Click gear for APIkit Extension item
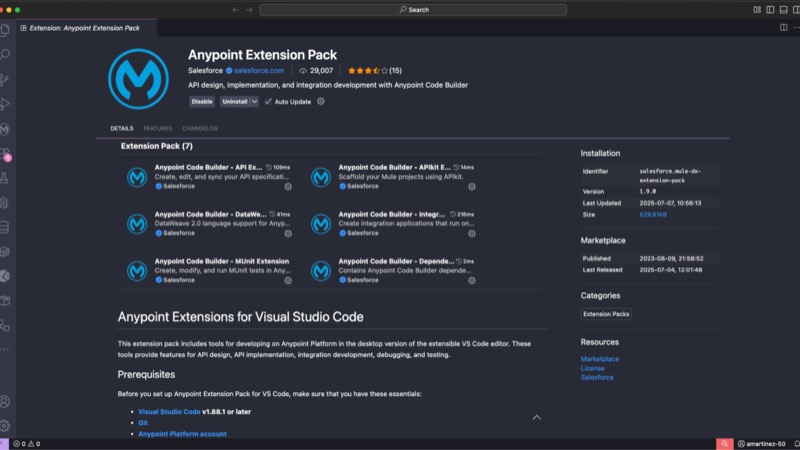Viewport: 800px width, 450px height. tap(471, 187)
